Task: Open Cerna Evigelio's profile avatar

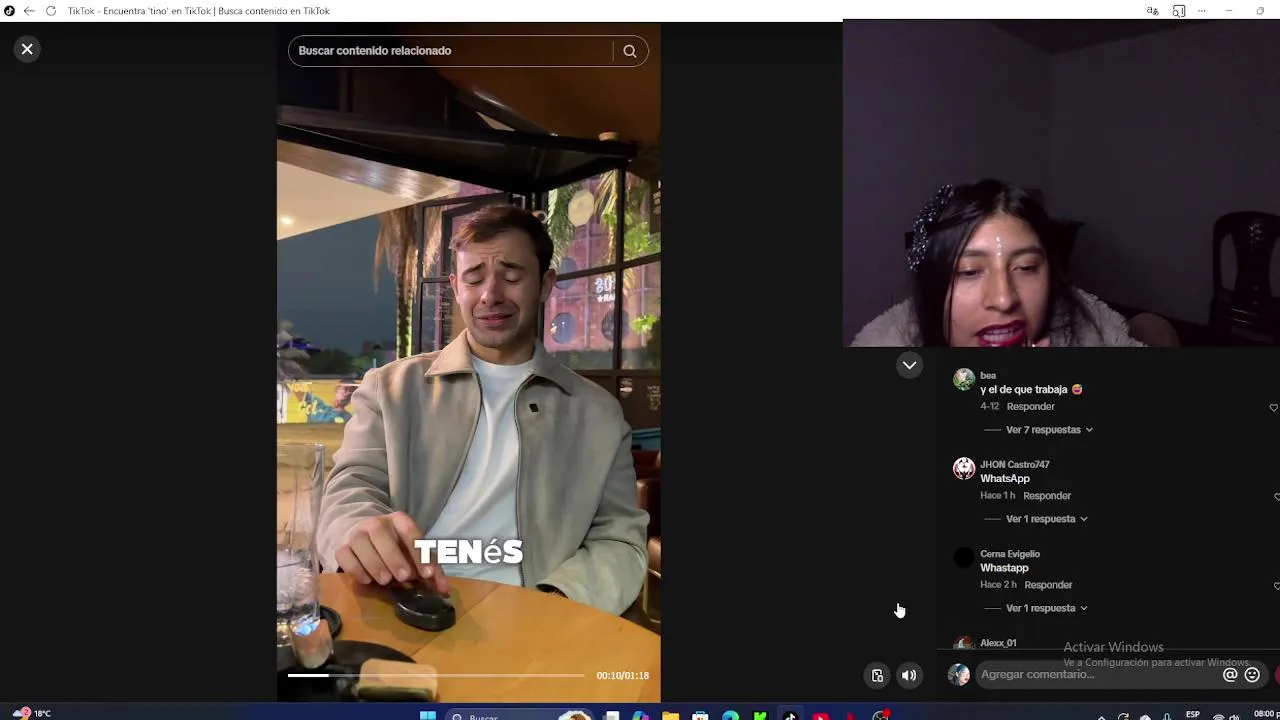Action: [964, 557]
